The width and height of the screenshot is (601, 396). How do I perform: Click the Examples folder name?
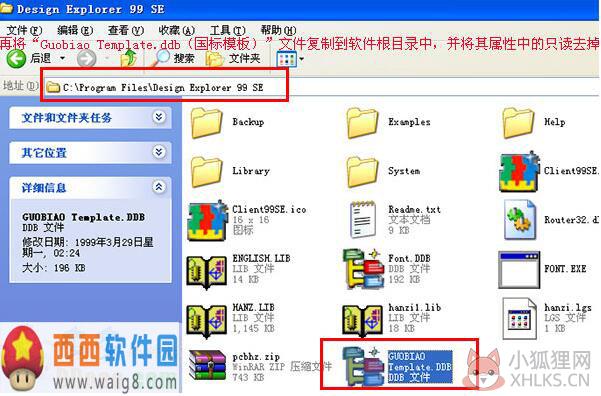pos(409,122)
